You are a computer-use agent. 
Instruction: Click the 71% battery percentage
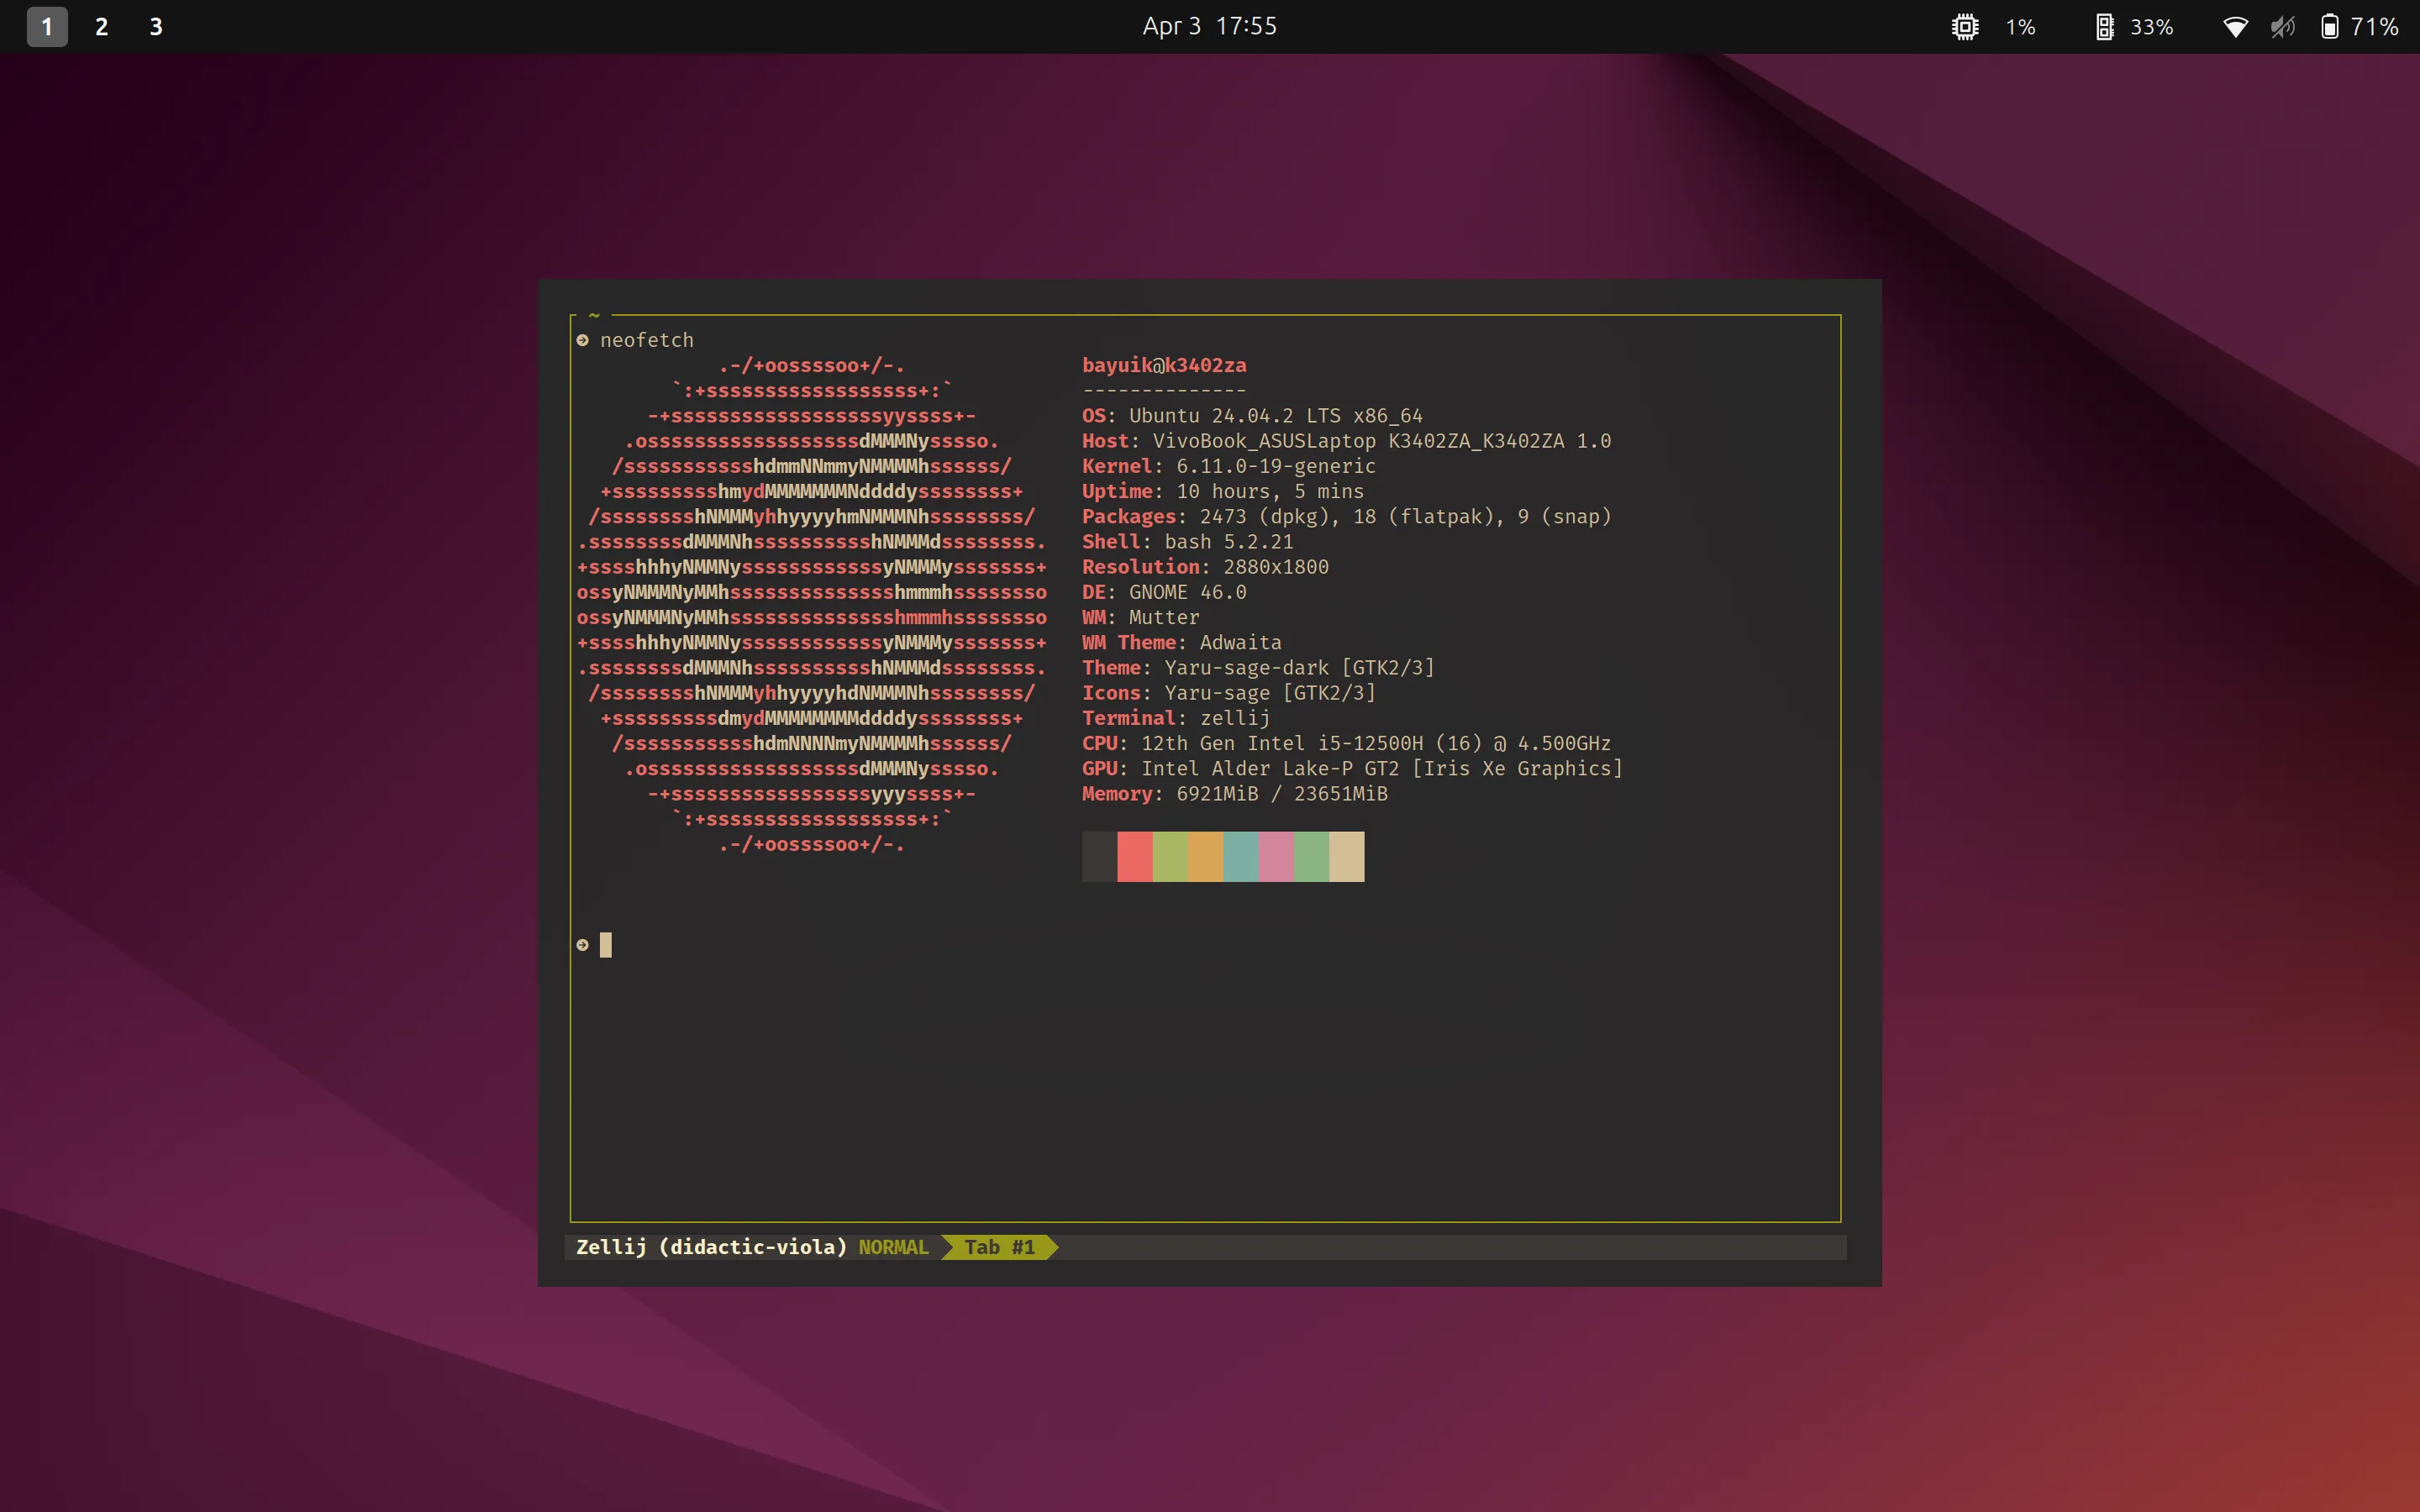point(2374,27)
